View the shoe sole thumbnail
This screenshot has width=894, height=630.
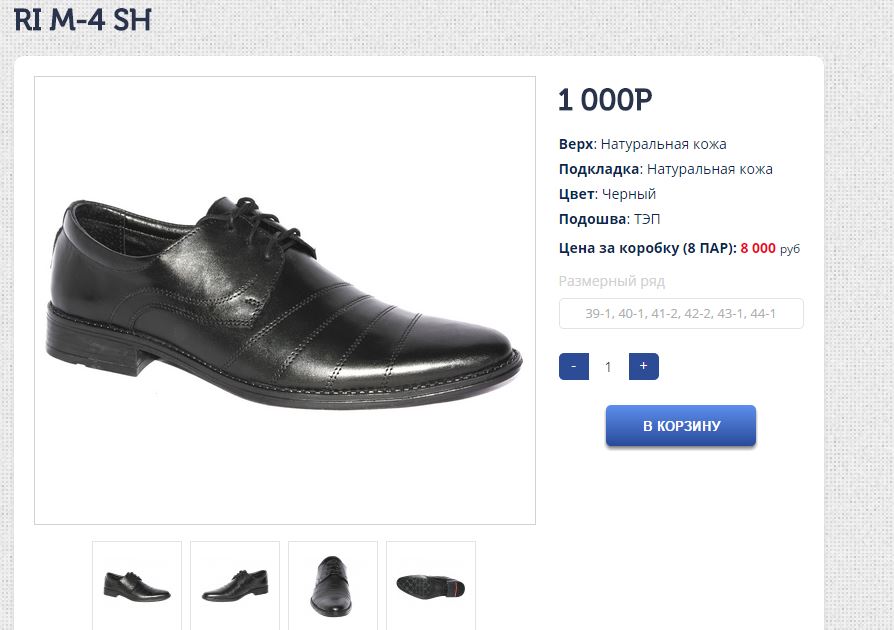pos(431,584)
